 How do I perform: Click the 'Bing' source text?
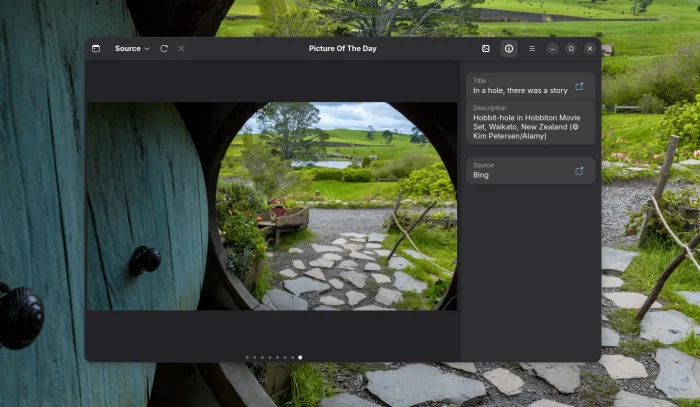pyautogui.click(x=481, y=175)
